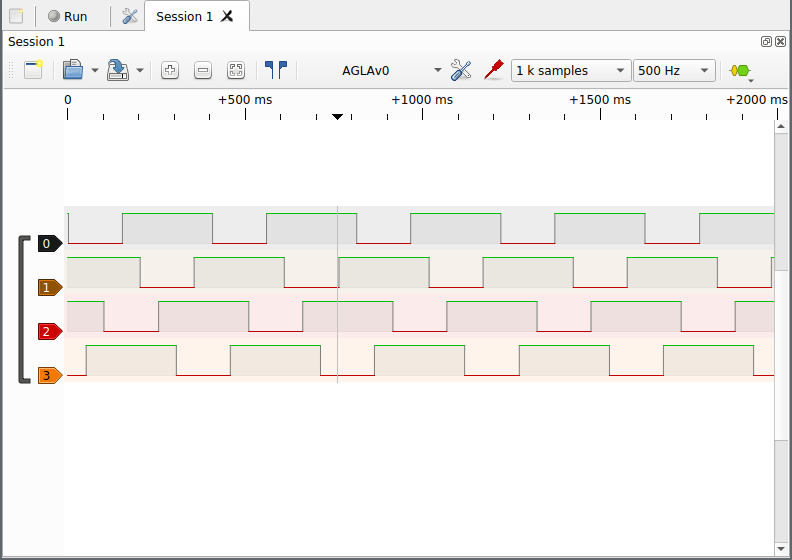Toggle the cursors display icon
Viewport: 792px width, 560px height.
pyautogui.click(x=276, y=70)
